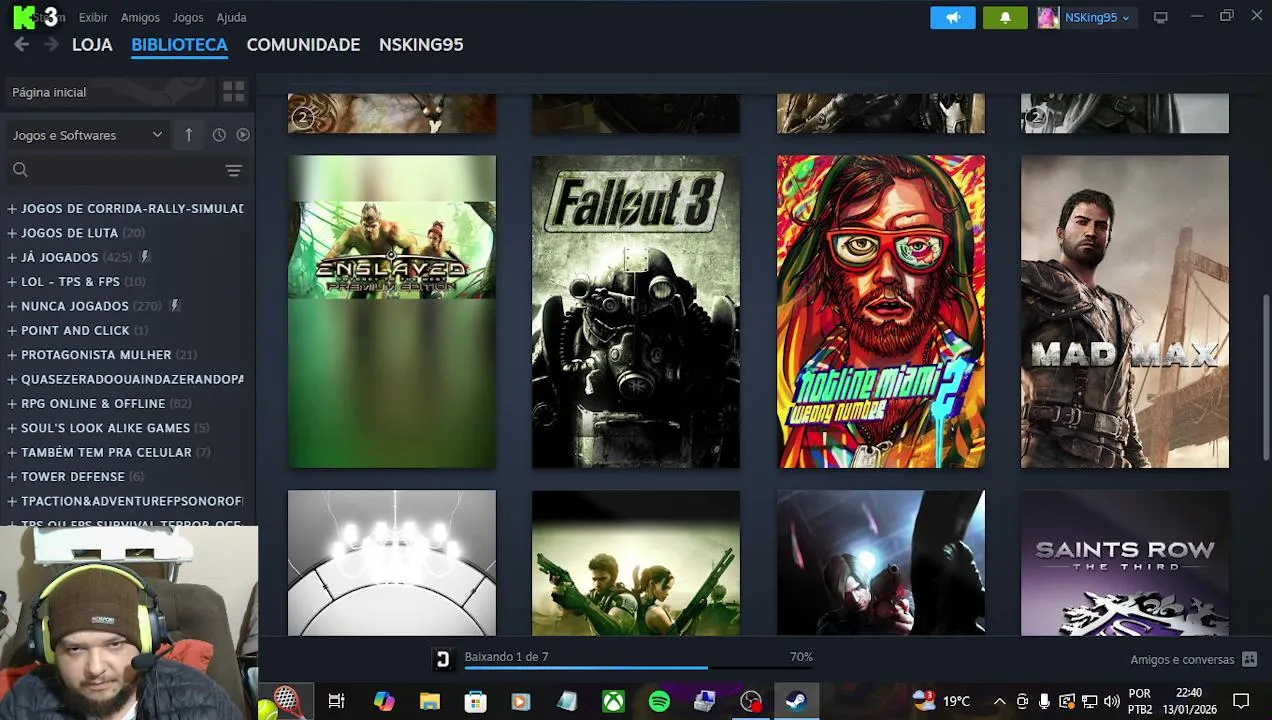Open the announcements megaphone button
This screenshot has height=720, width=1272.
pyautogui.click(x=953, y=17)
